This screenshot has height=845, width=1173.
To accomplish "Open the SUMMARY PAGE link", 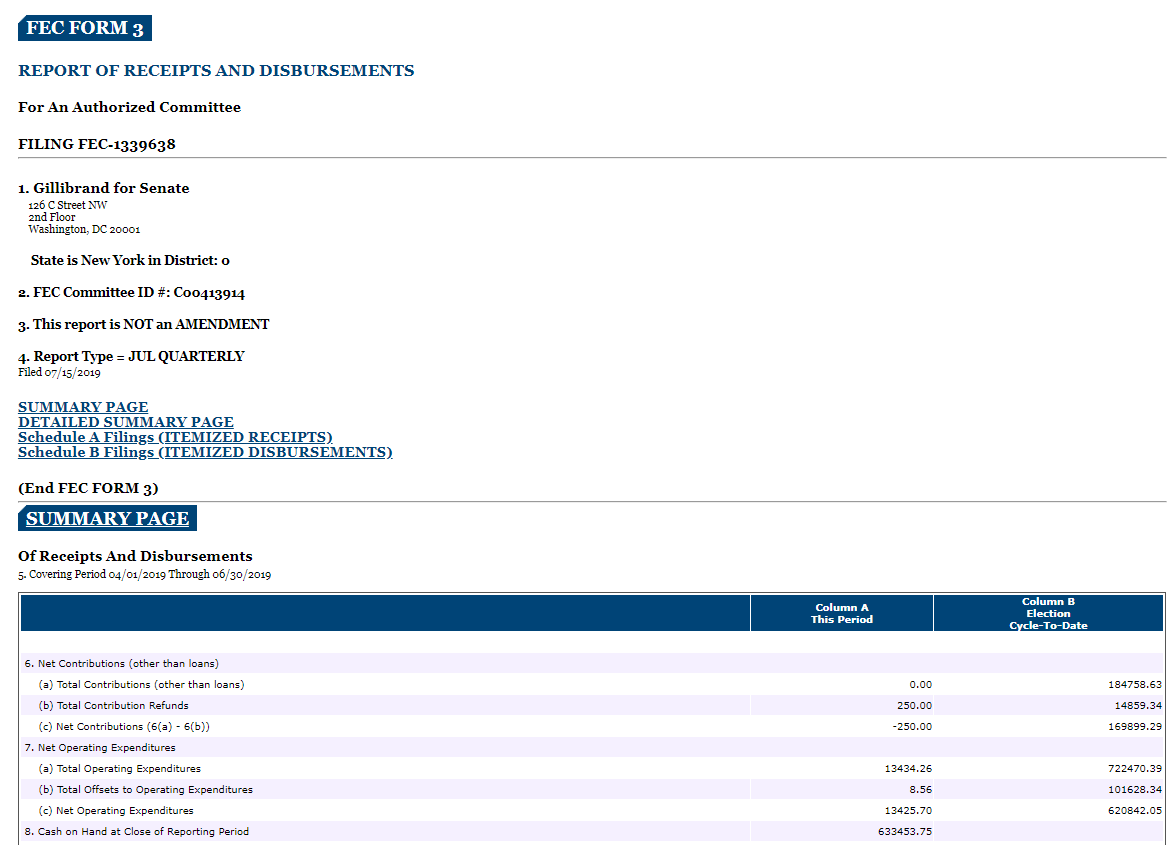I will click(83, 407).
